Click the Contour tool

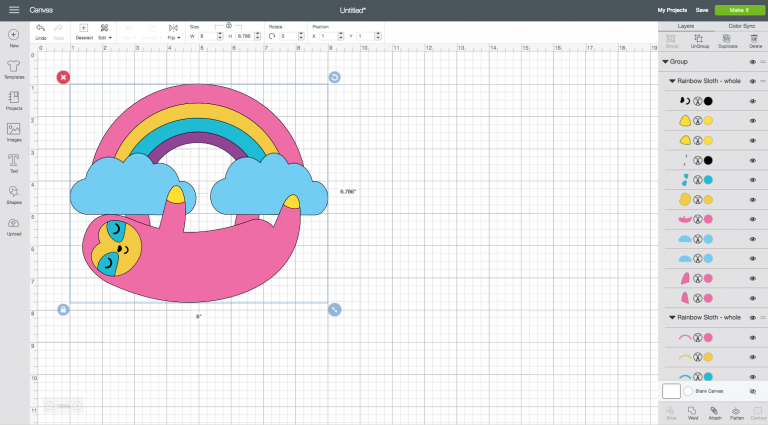point(758,413)
